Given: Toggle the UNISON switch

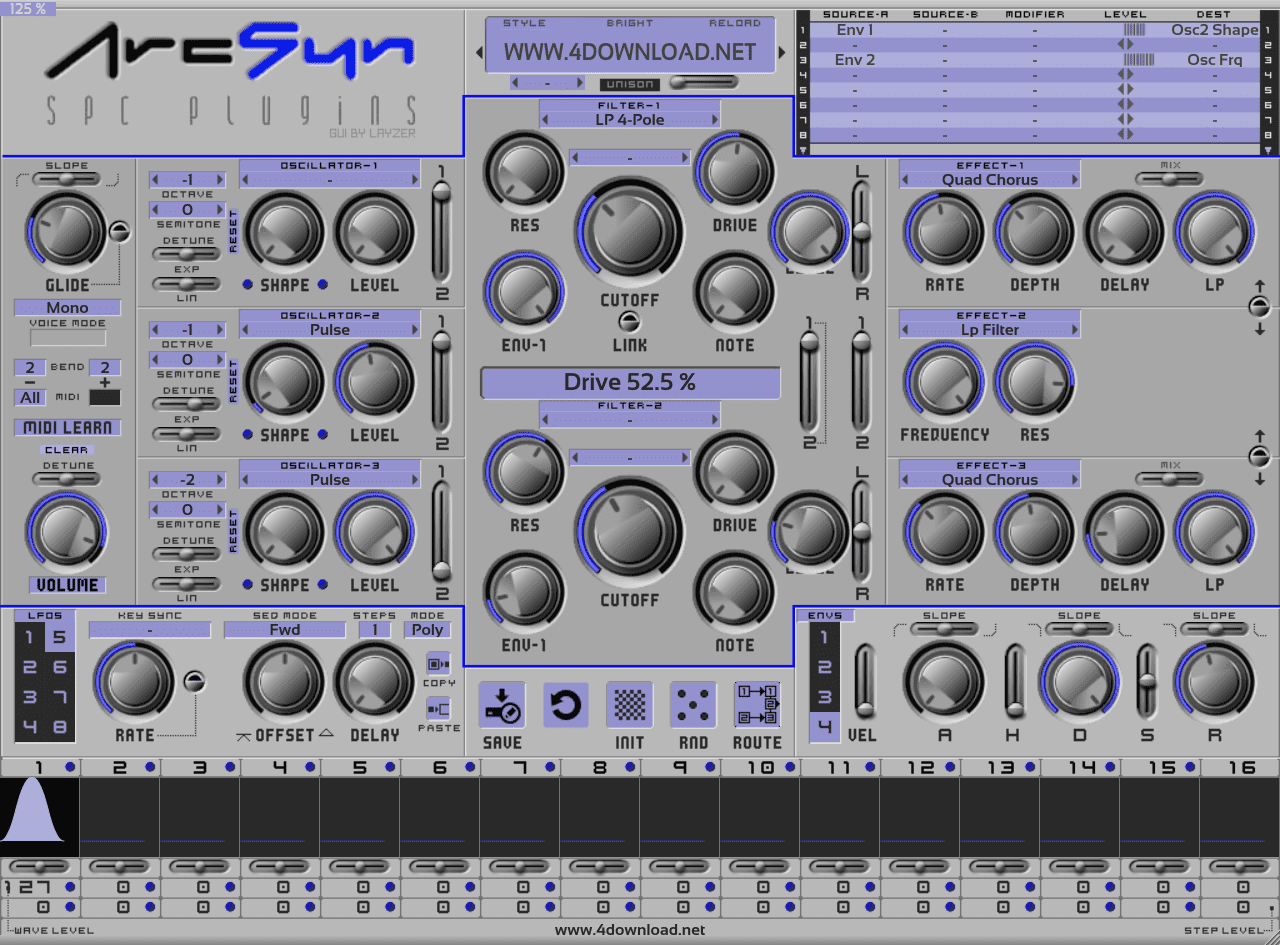Looking at the screenshot, I should [x=700, y=82].
